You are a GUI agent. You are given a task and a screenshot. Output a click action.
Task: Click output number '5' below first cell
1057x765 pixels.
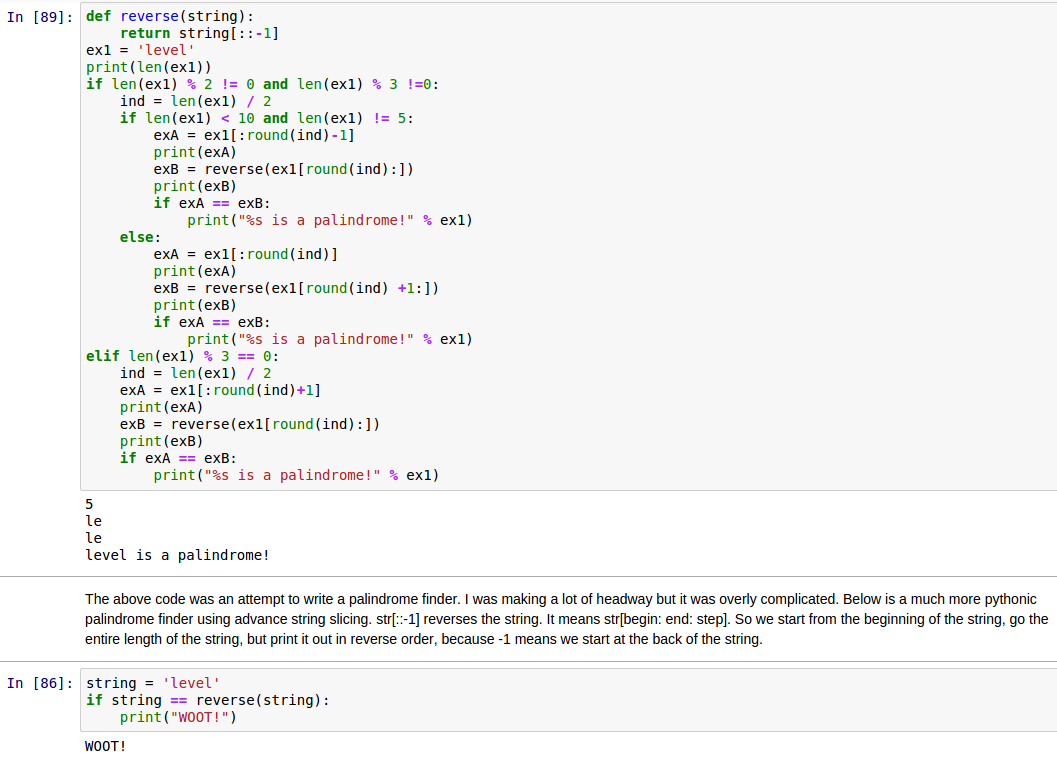pos(90,504)
